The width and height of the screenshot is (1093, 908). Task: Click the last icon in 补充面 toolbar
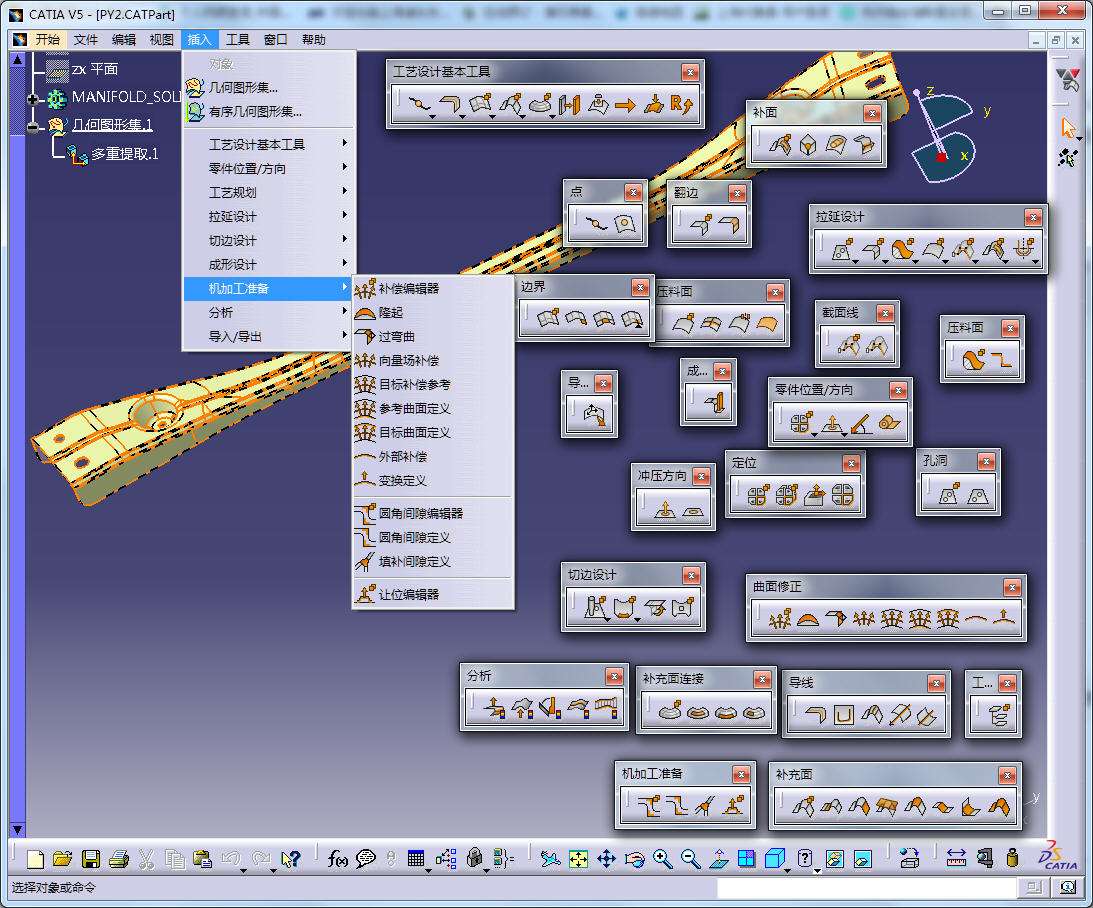[998, 807]
